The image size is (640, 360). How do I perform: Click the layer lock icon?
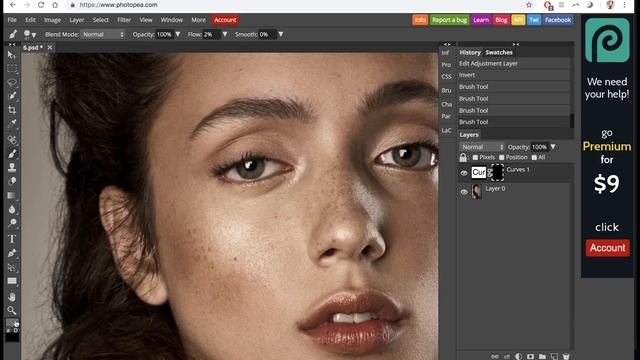point(463,158)
